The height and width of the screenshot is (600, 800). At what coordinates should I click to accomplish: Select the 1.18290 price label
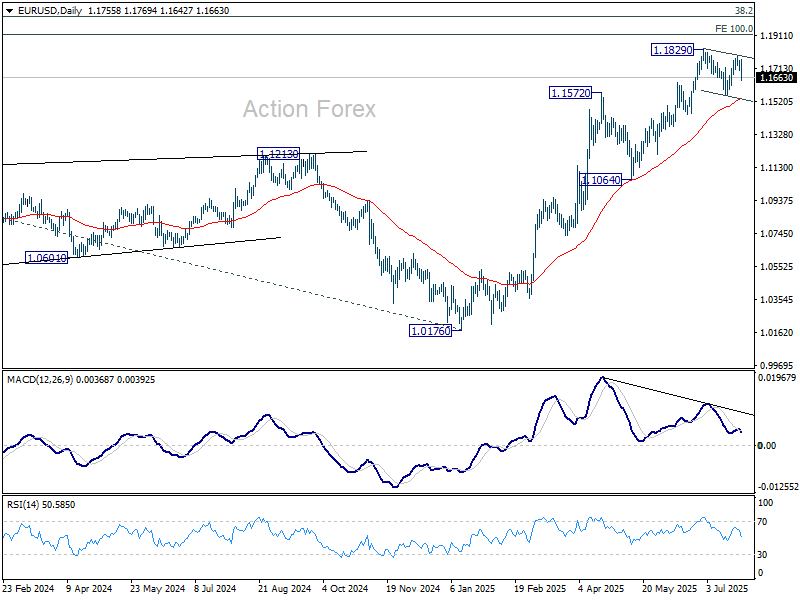click(x=673, y=50)
